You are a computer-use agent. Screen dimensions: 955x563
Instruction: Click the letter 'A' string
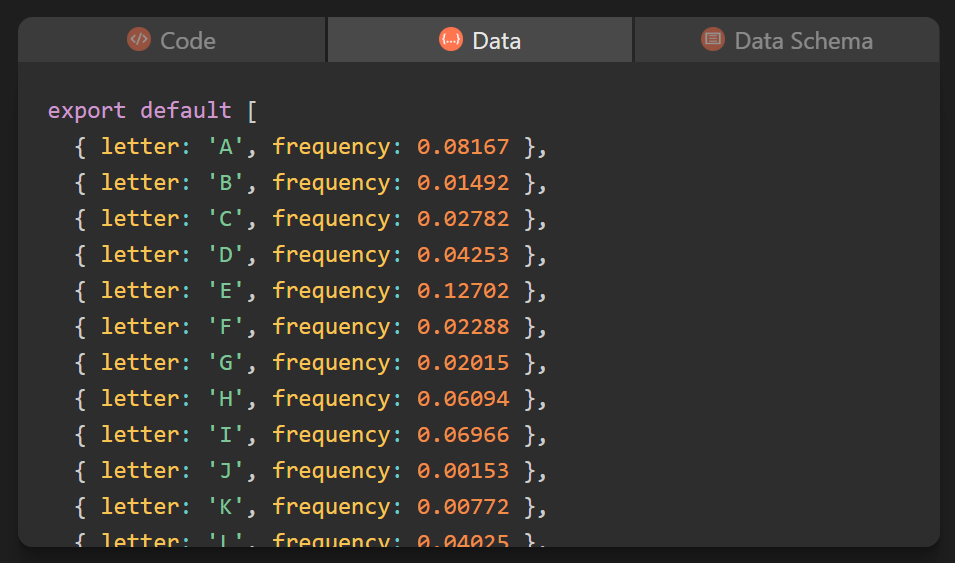pyautogui.click(x=225, y=147)
